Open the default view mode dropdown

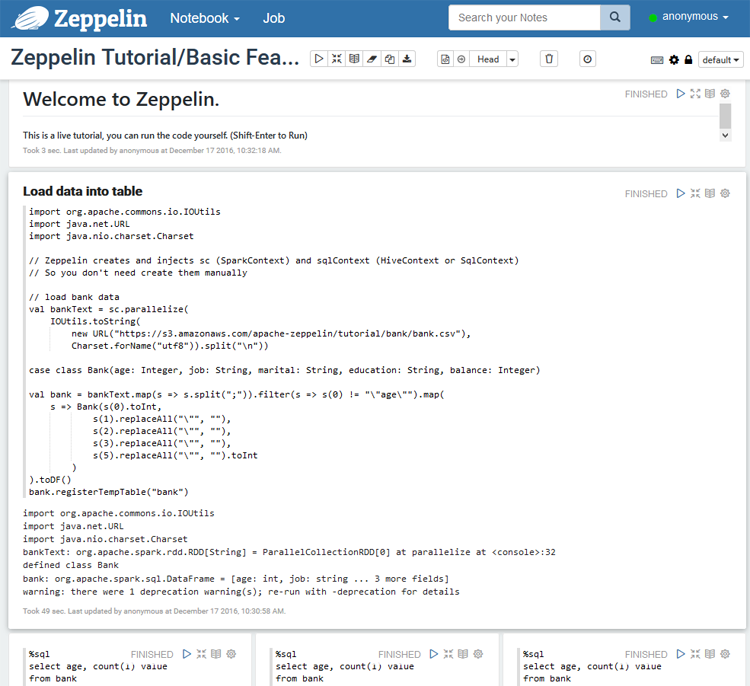(x=721, y=60)
